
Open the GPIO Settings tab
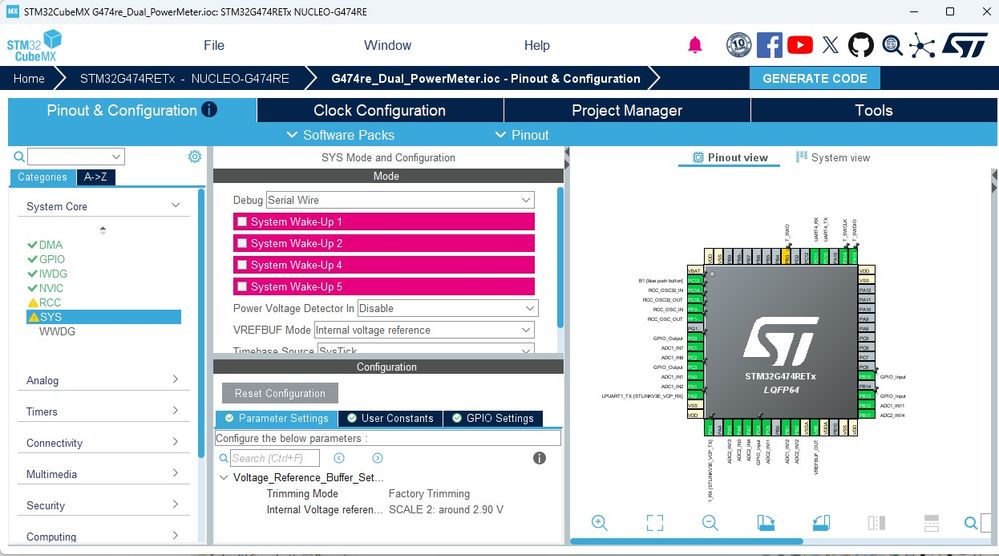click(x=493, y=418)
